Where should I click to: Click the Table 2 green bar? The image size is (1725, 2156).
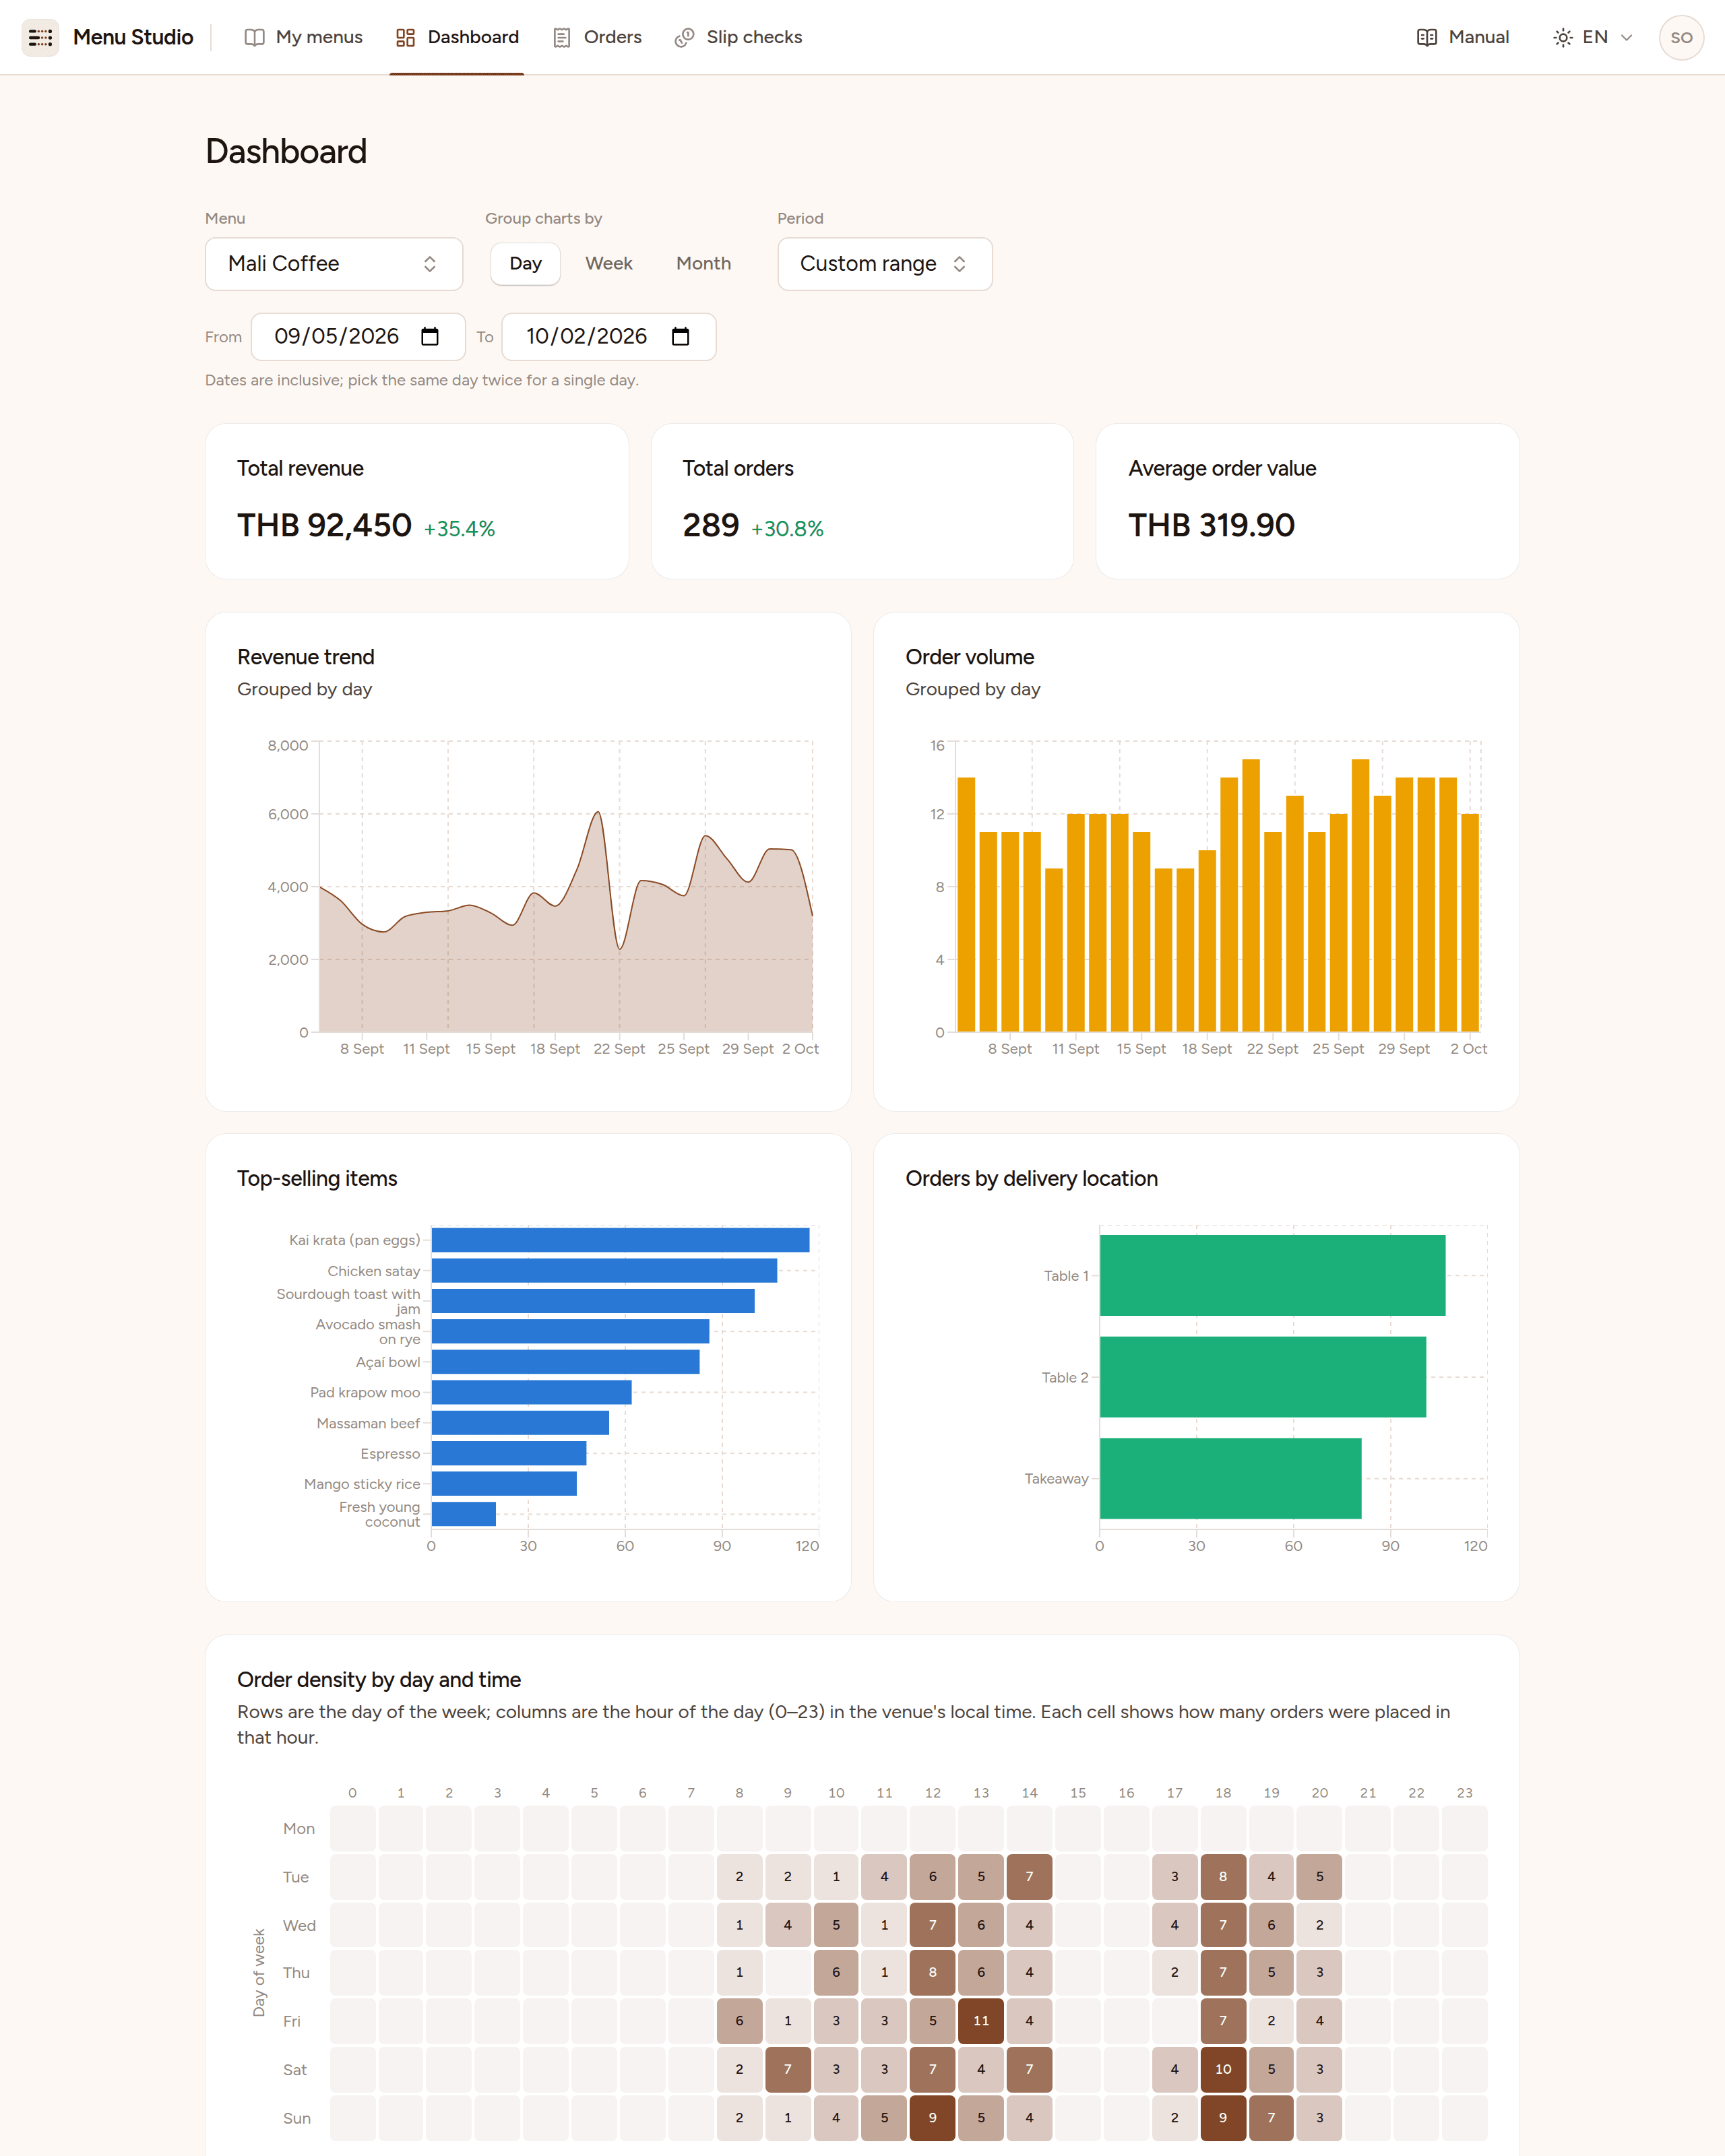pyautogui.click(x=1263, y=1377)
